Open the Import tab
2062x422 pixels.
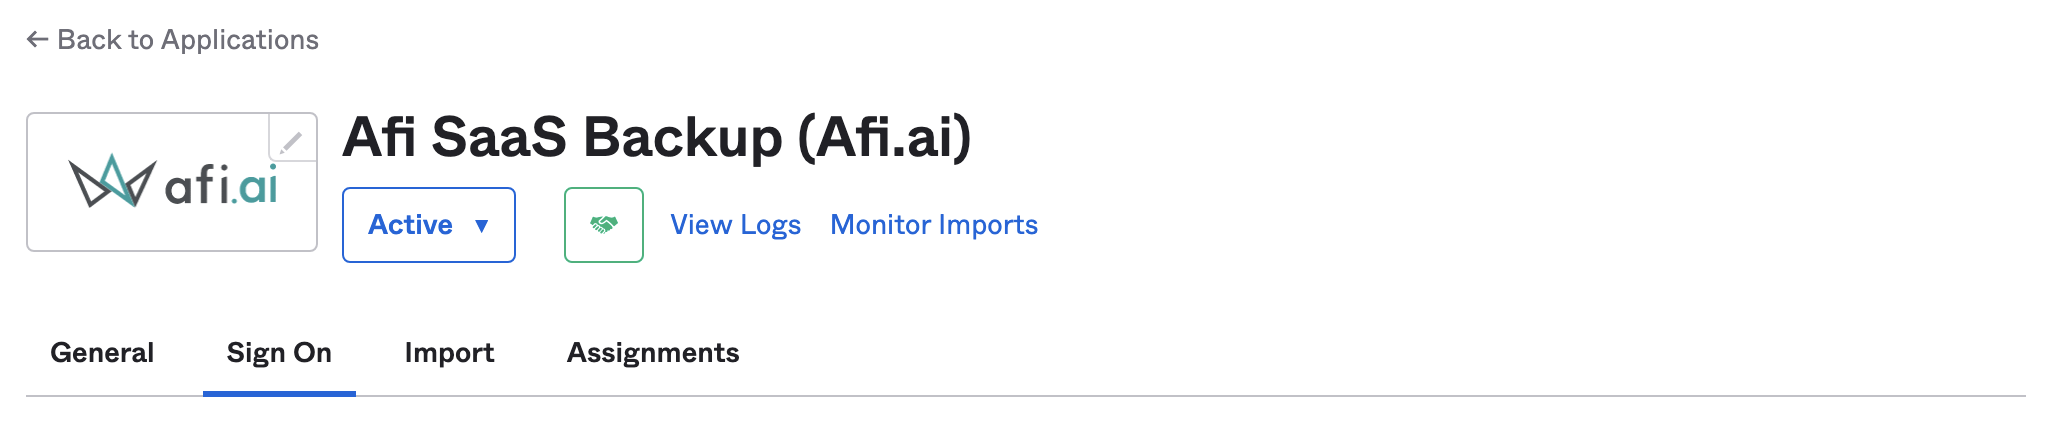click(449, 353)
